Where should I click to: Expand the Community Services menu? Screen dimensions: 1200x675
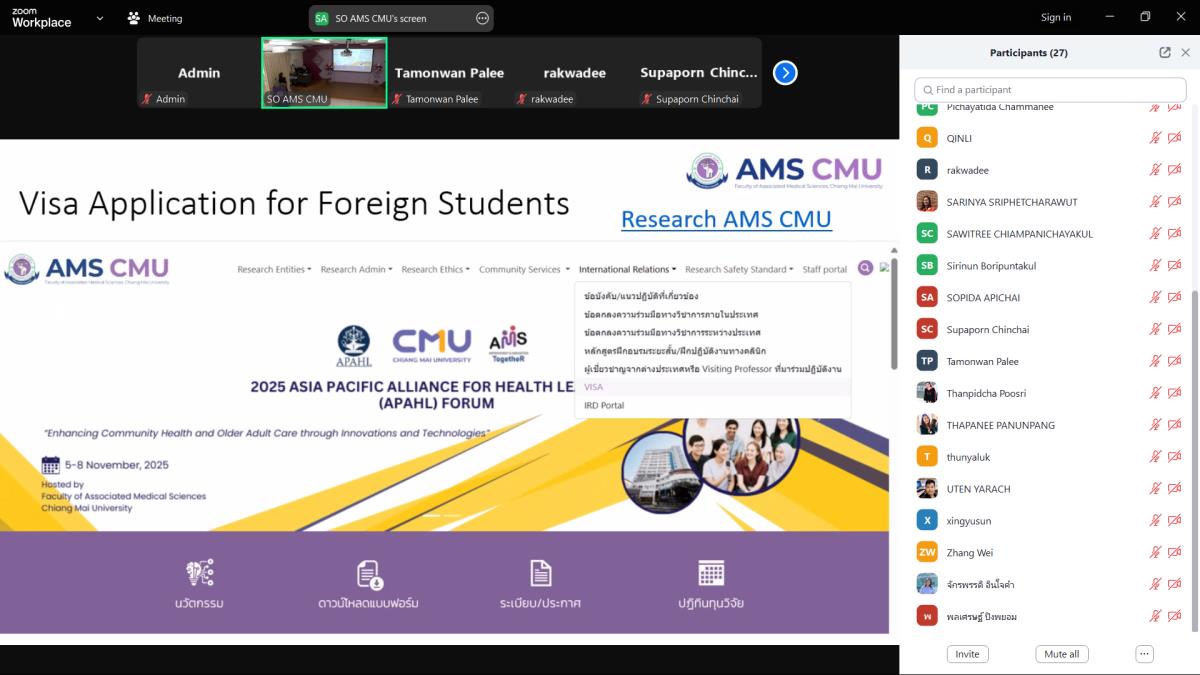(524, 269)
